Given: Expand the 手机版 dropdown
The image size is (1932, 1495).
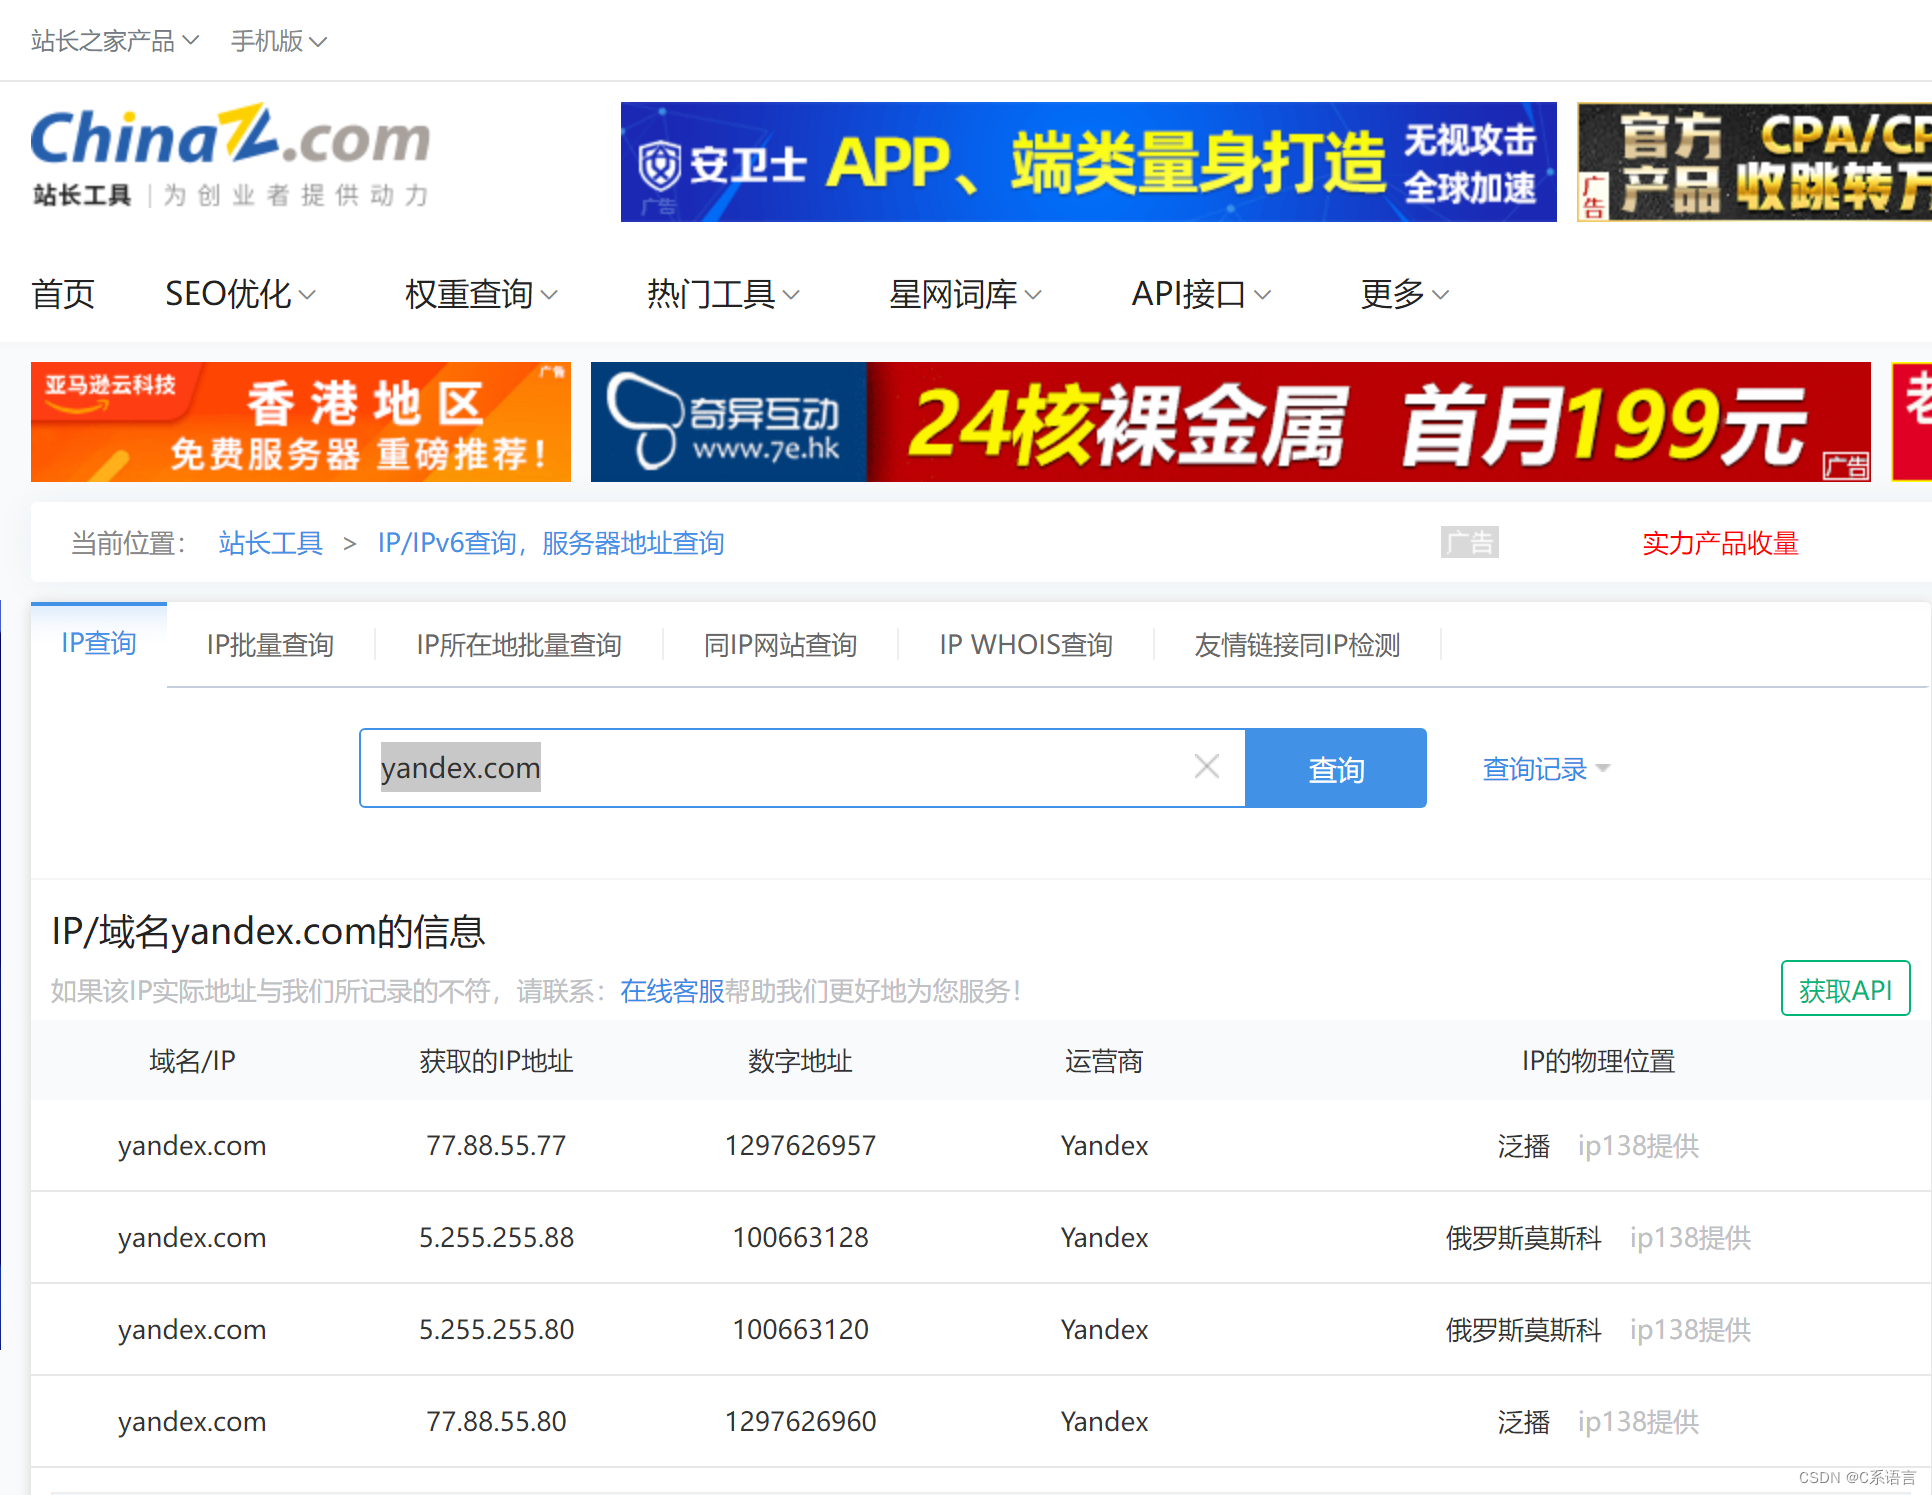Looking at the screenshot, I should pyautogui.click(x=278, y=41).
